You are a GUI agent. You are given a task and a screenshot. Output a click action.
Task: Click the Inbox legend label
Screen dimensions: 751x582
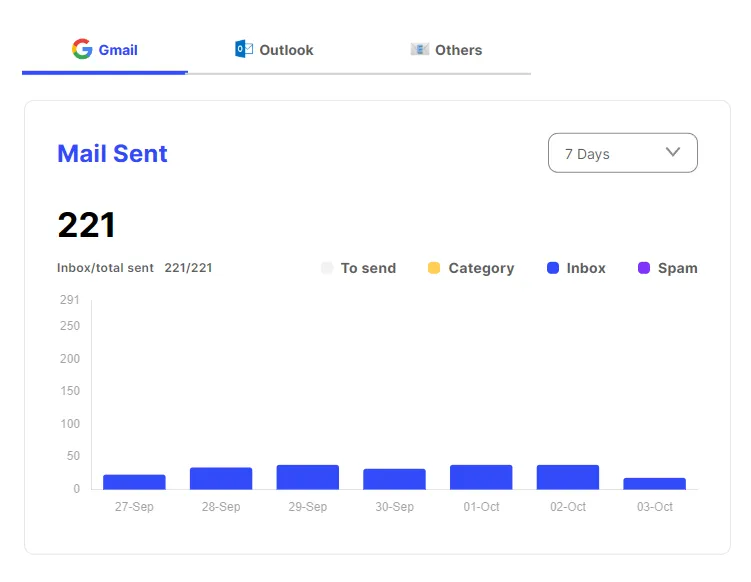pos(586,268)
